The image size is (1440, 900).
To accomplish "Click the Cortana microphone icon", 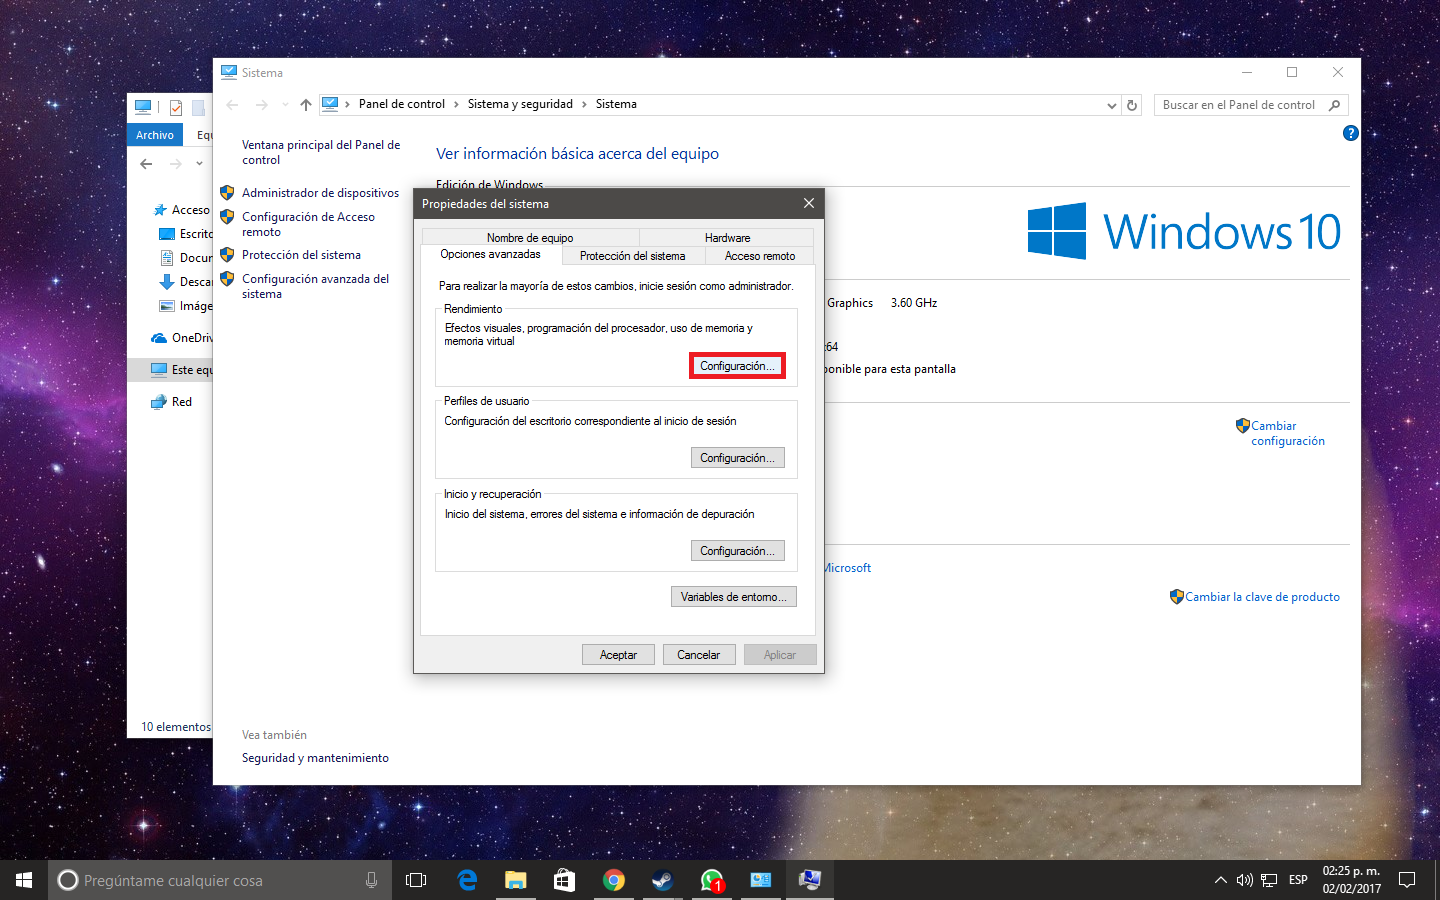I will pyautogui.click(x=371, y=880).
